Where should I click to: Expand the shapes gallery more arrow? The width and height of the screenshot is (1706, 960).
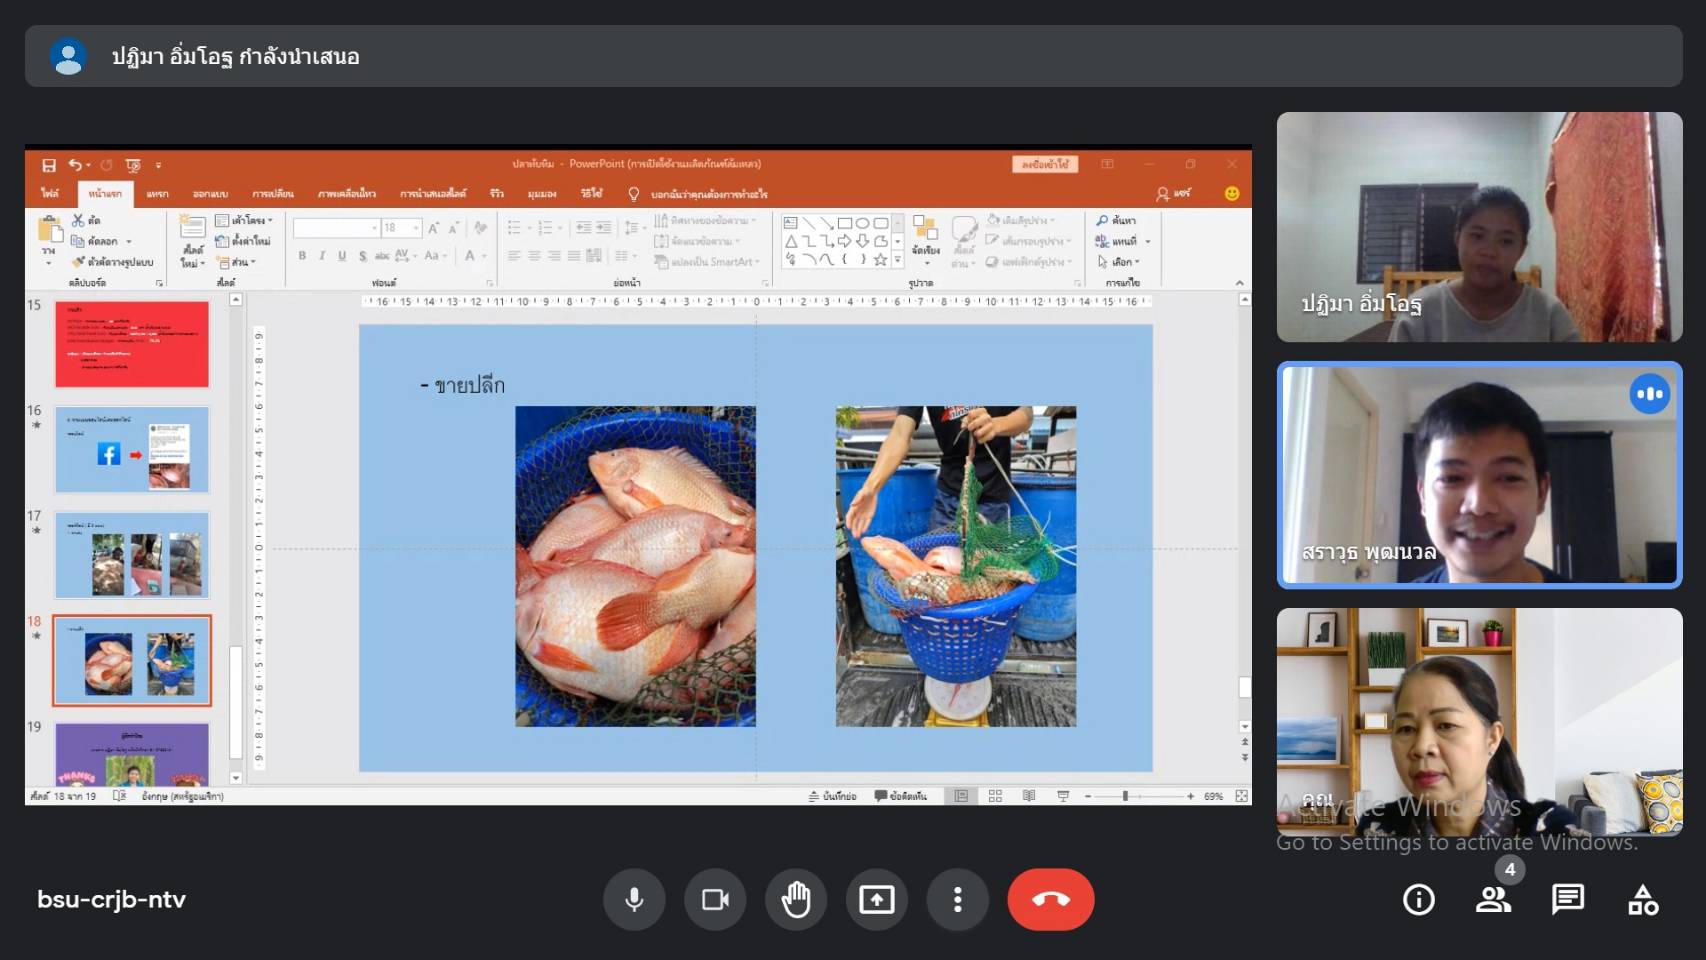pyautogui.click(x=897, y=260)
